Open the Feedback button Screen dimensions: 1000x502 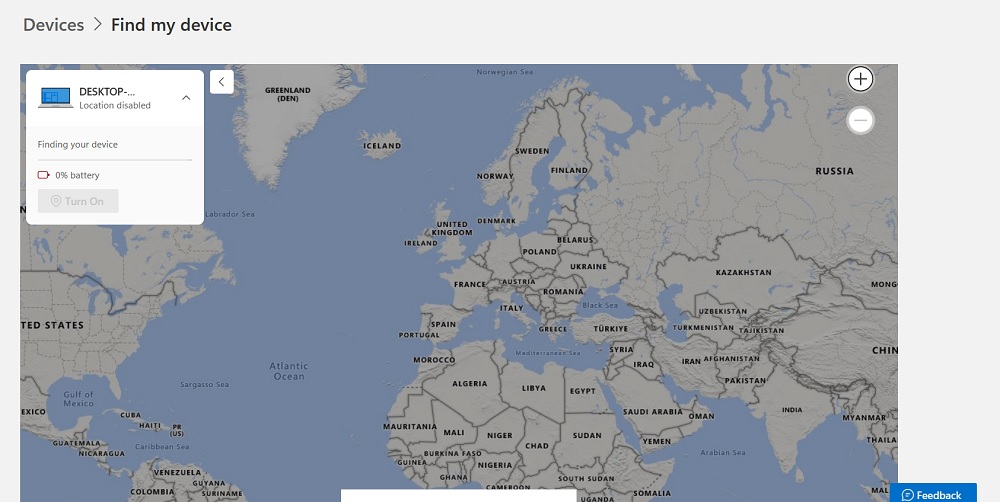tap(933, 494)
